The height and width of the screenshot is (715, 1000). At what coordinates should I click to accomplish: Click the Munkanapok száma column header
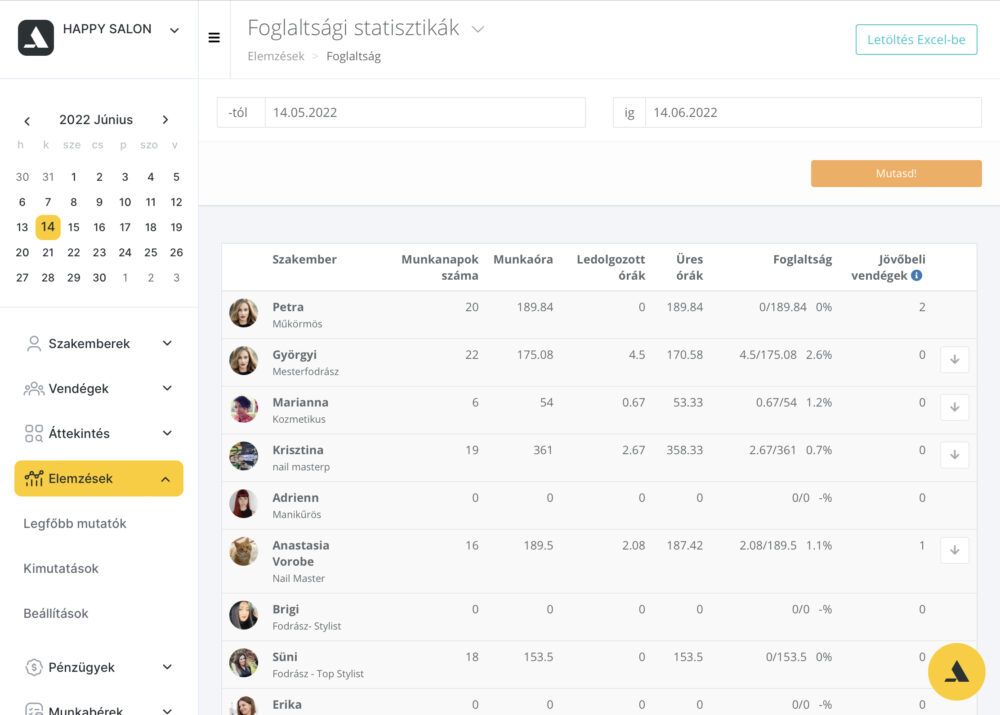439,267
